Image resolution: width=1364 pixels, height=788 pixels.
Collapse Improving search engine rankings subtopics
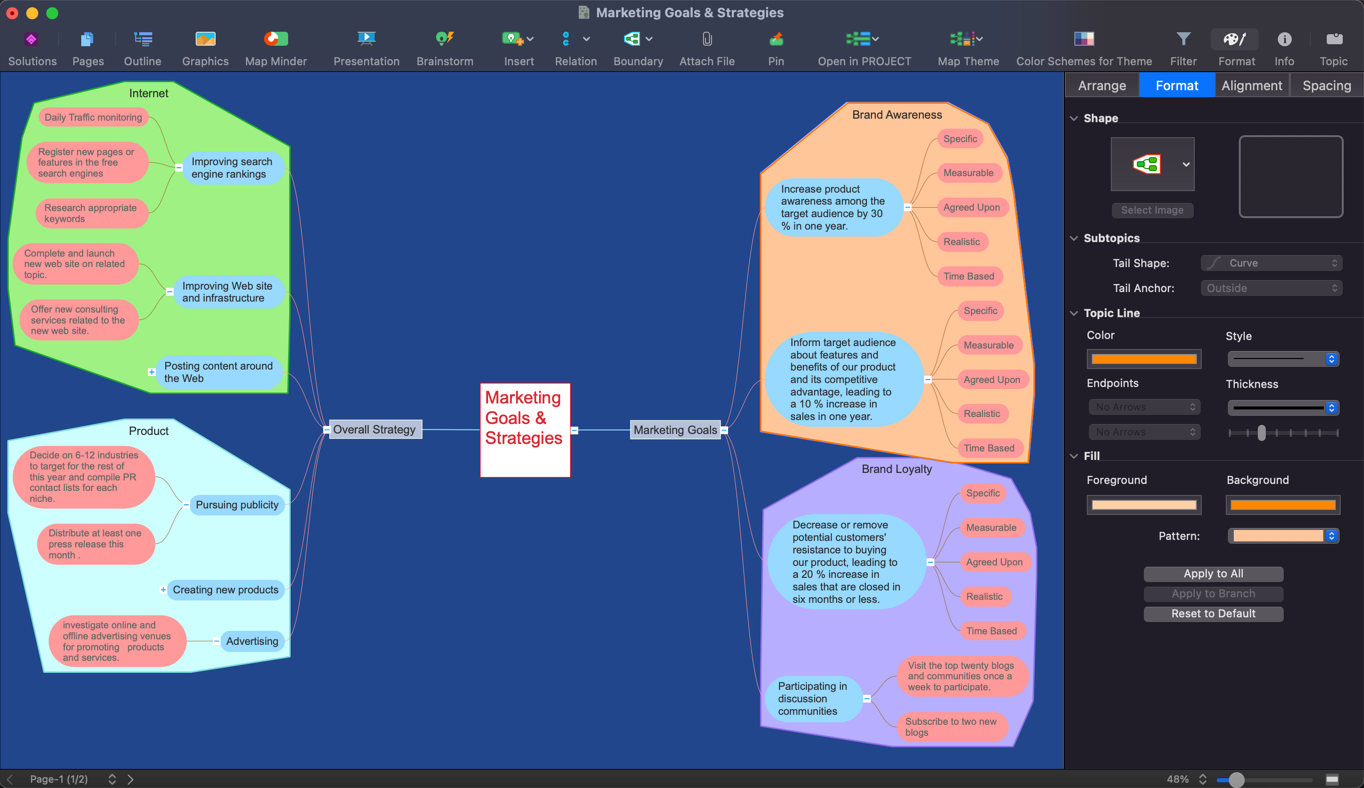tap(179, 168)
